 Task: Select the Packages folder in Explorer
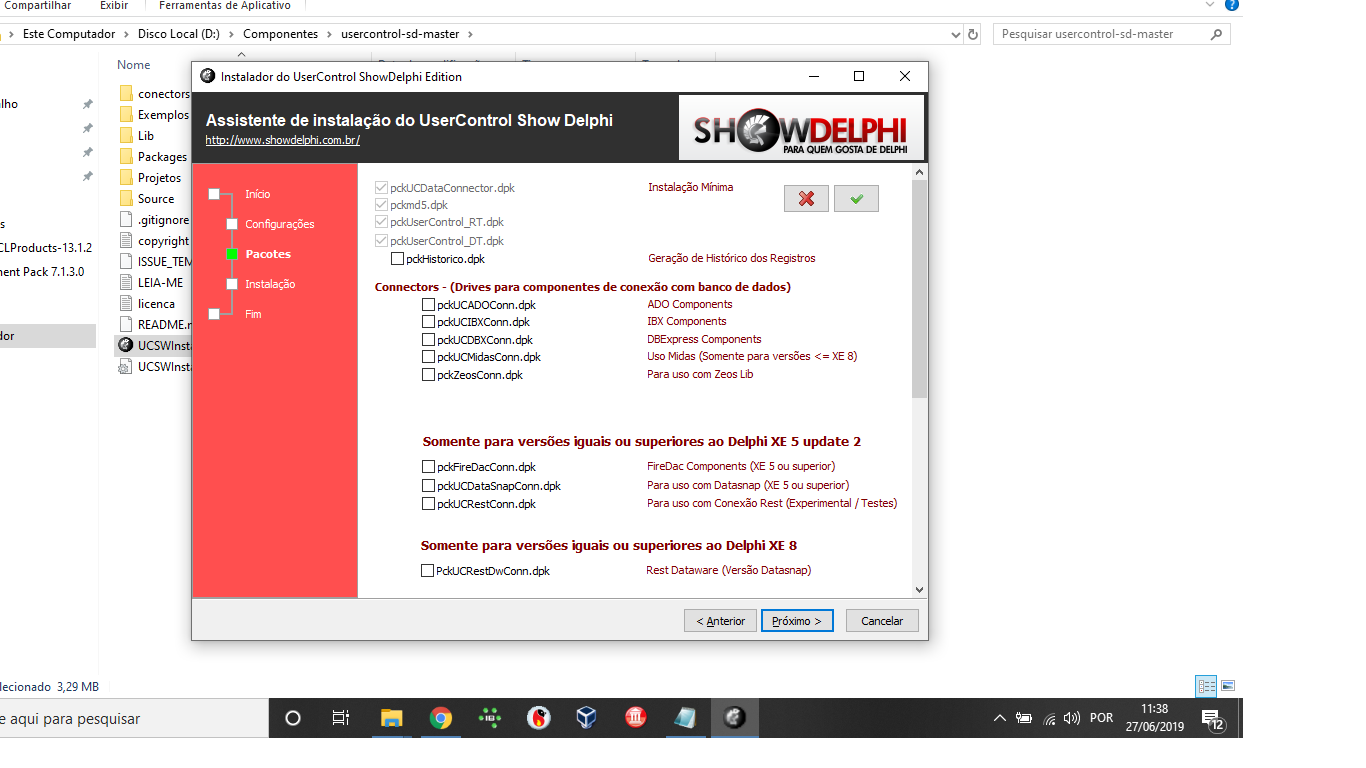pos(154,156)
